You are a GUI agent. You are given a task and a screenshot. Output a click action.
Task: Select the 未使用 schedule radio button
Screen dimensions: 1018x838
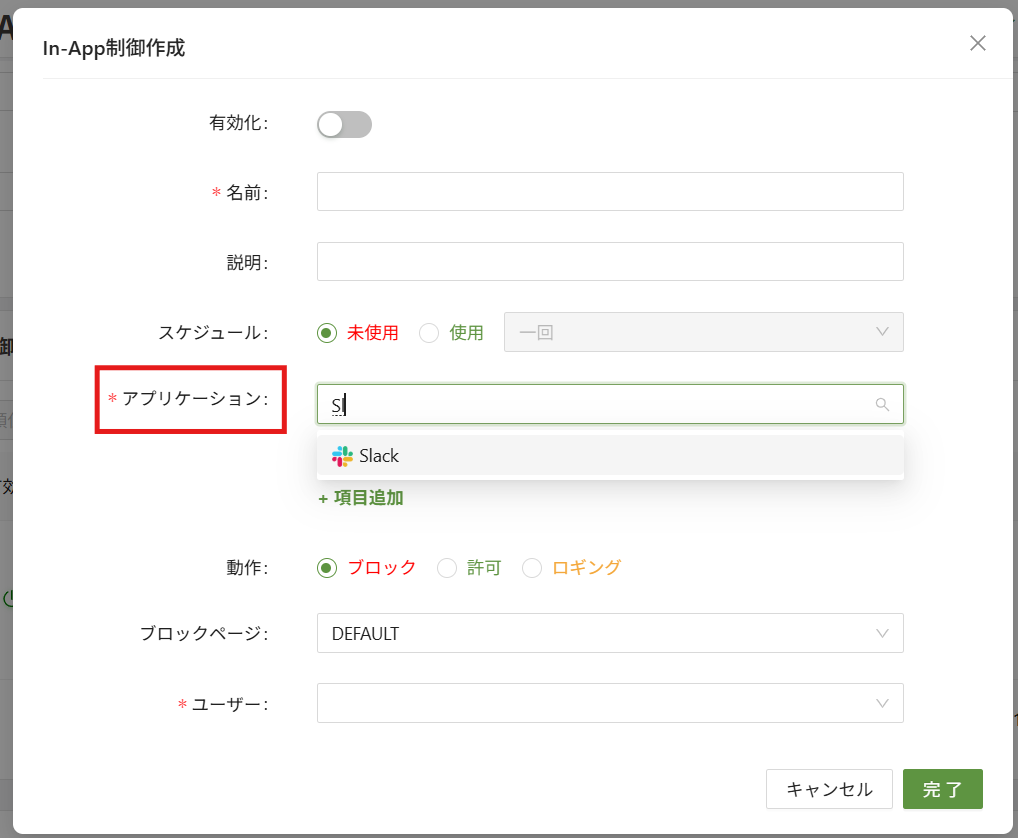(x=327, y=333)
